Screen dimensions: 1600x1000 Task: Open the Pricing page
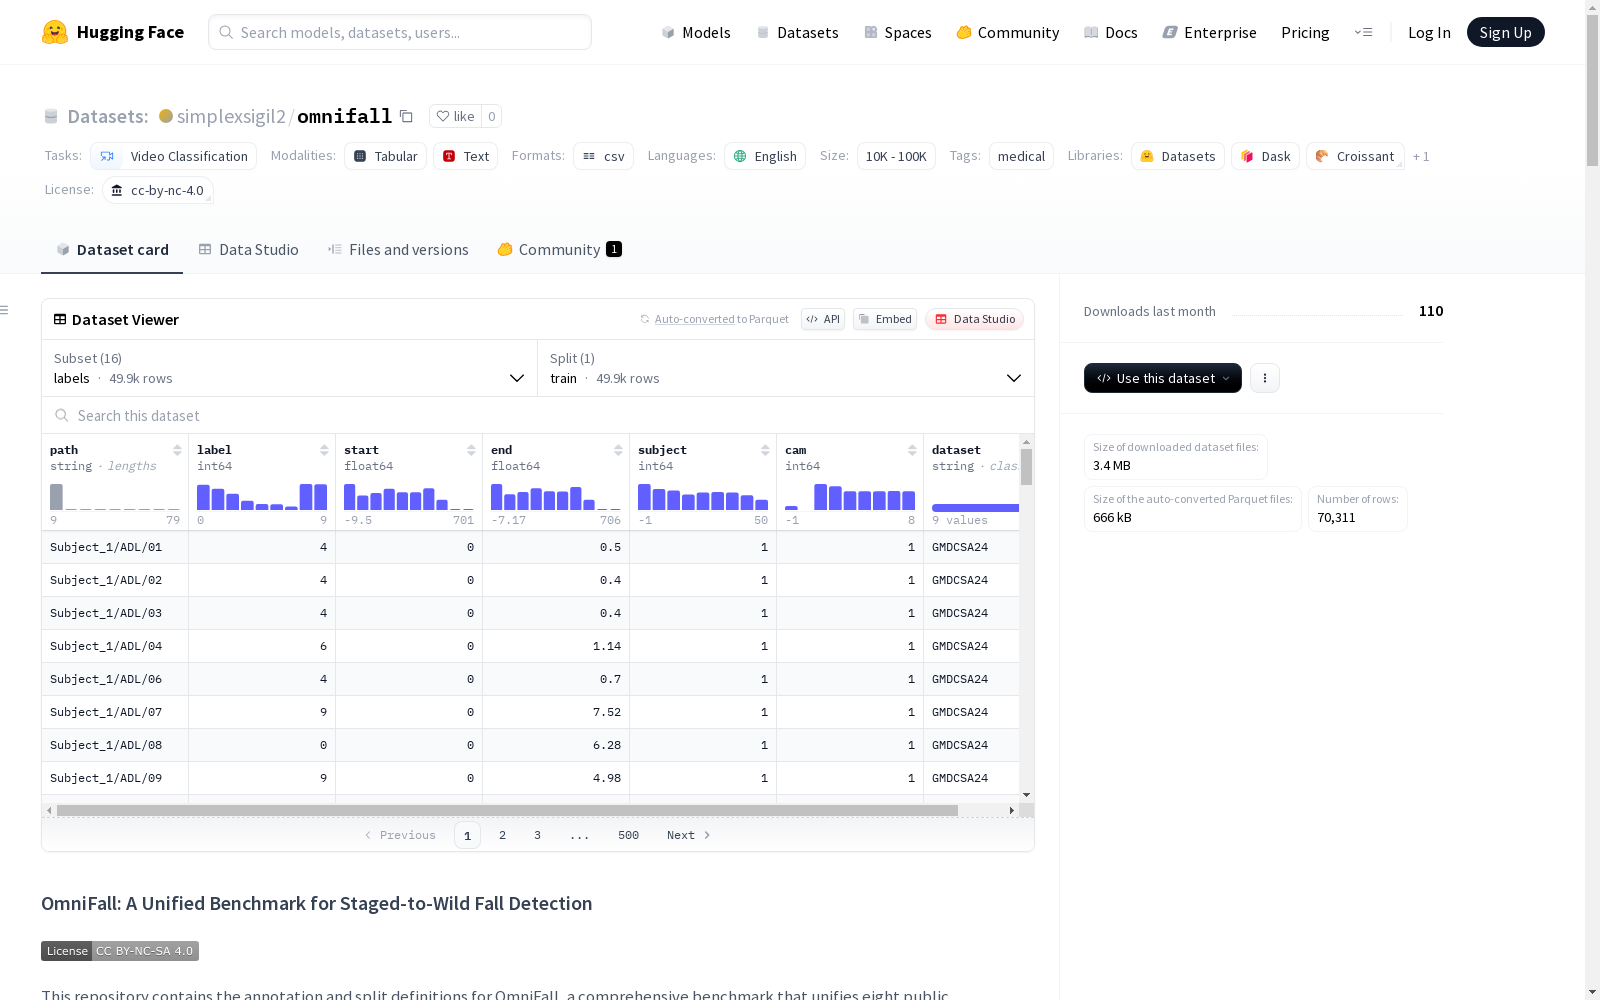tap(1305, 32)
